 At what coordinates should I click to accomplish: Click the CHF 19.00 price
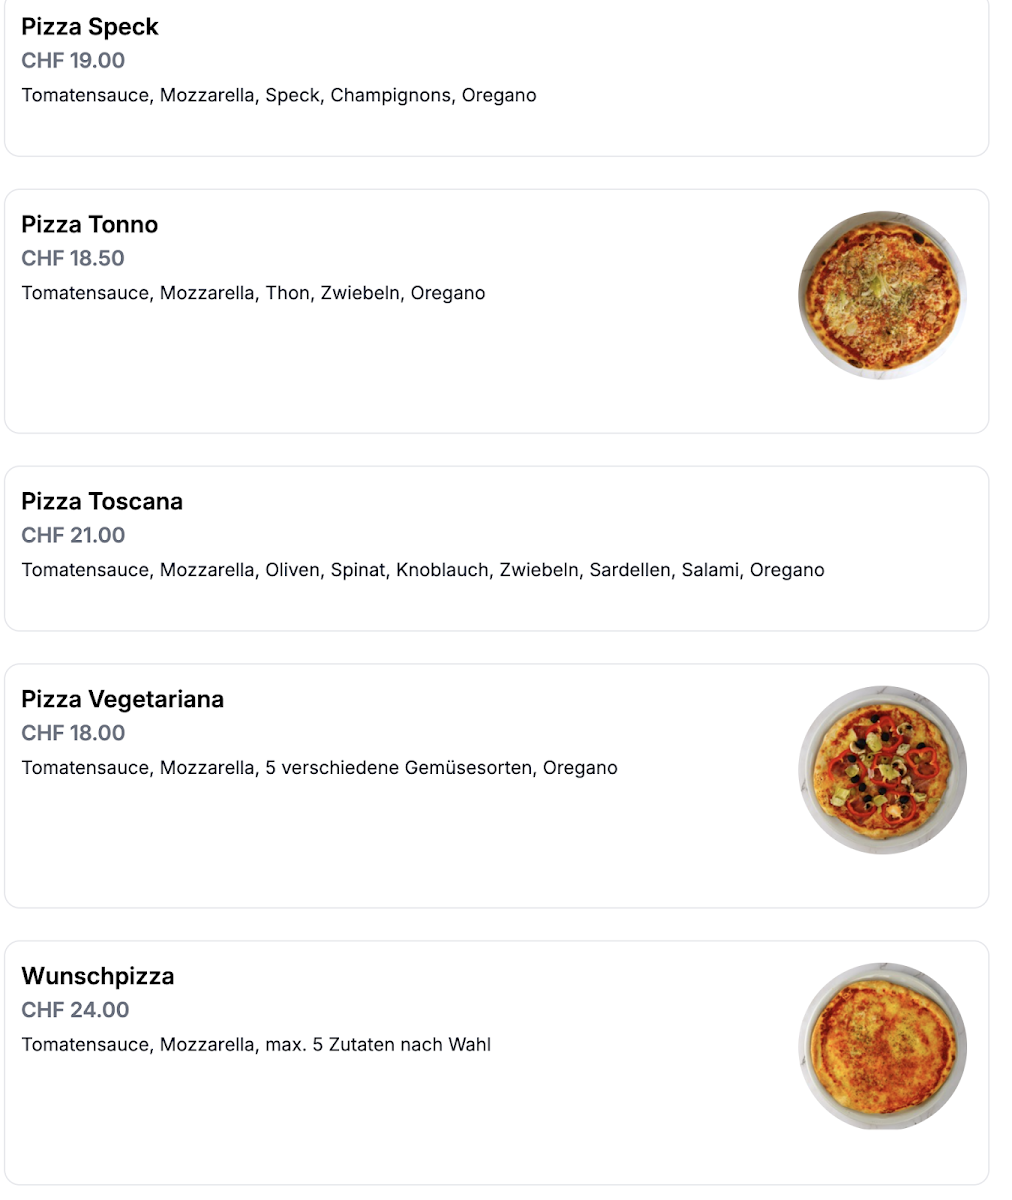click(x=73, y=61)
